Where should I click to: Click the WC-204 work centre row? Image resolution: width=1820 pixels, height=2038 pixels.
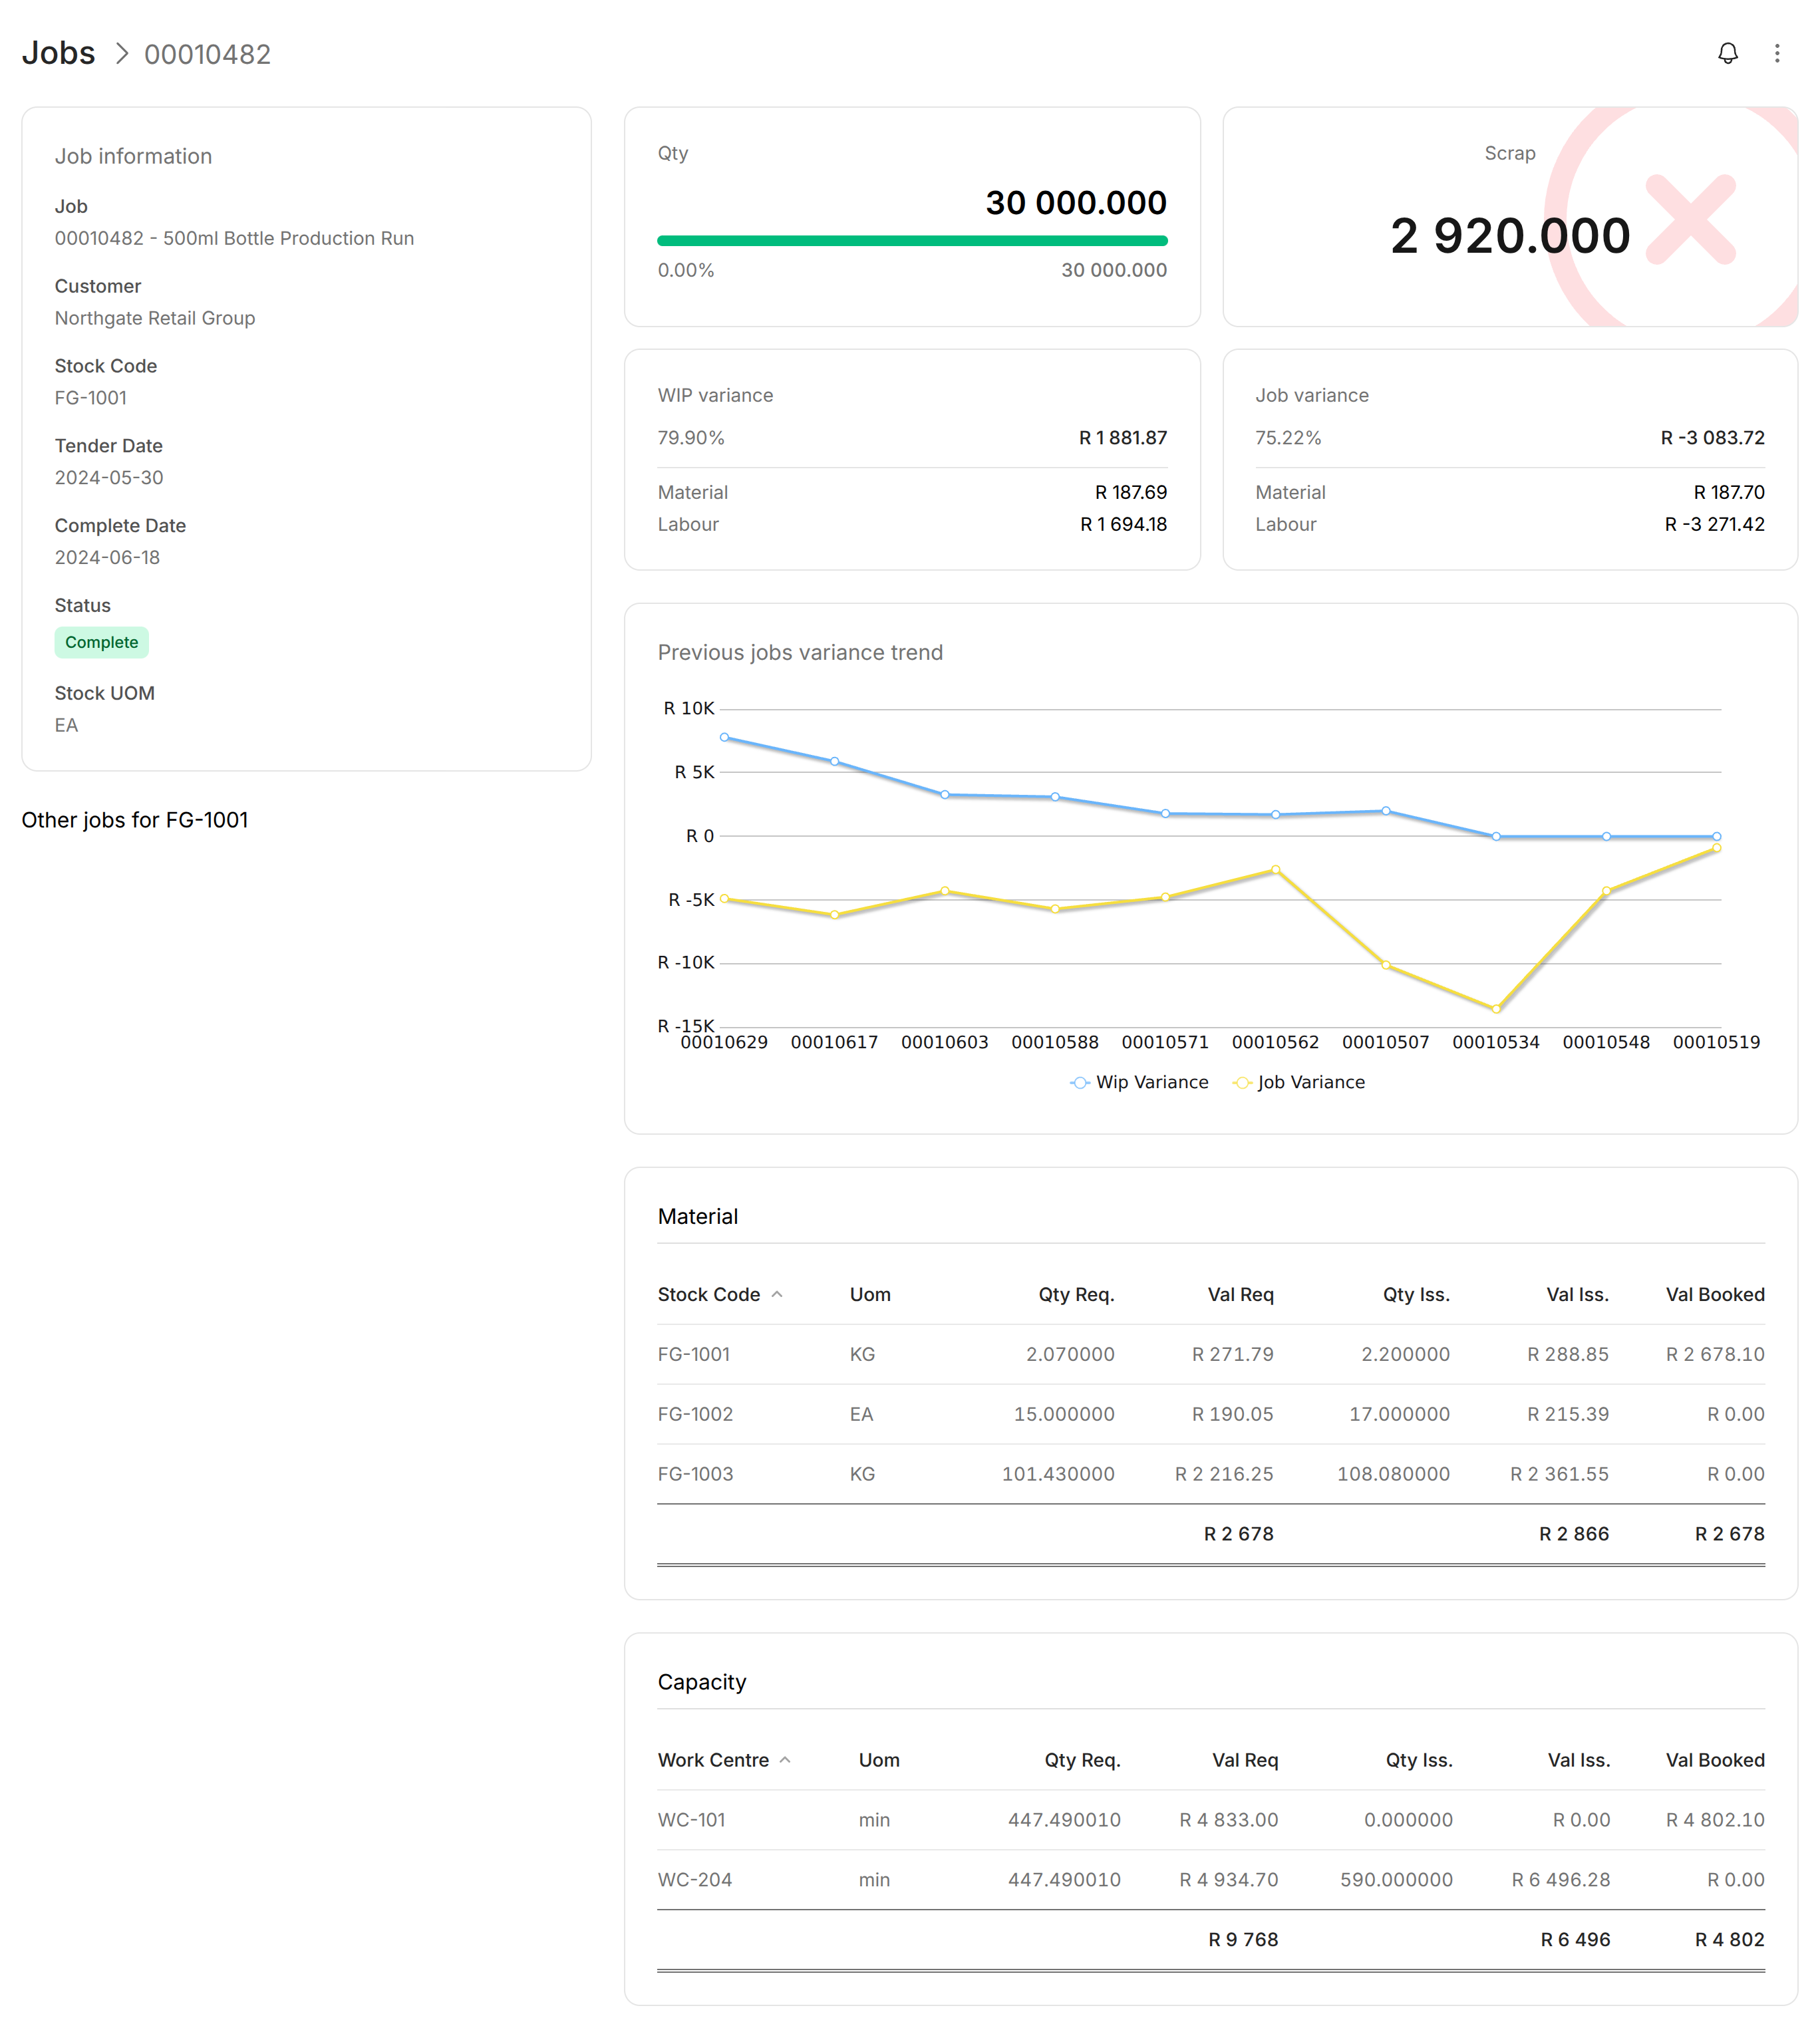point(1211,1880)
